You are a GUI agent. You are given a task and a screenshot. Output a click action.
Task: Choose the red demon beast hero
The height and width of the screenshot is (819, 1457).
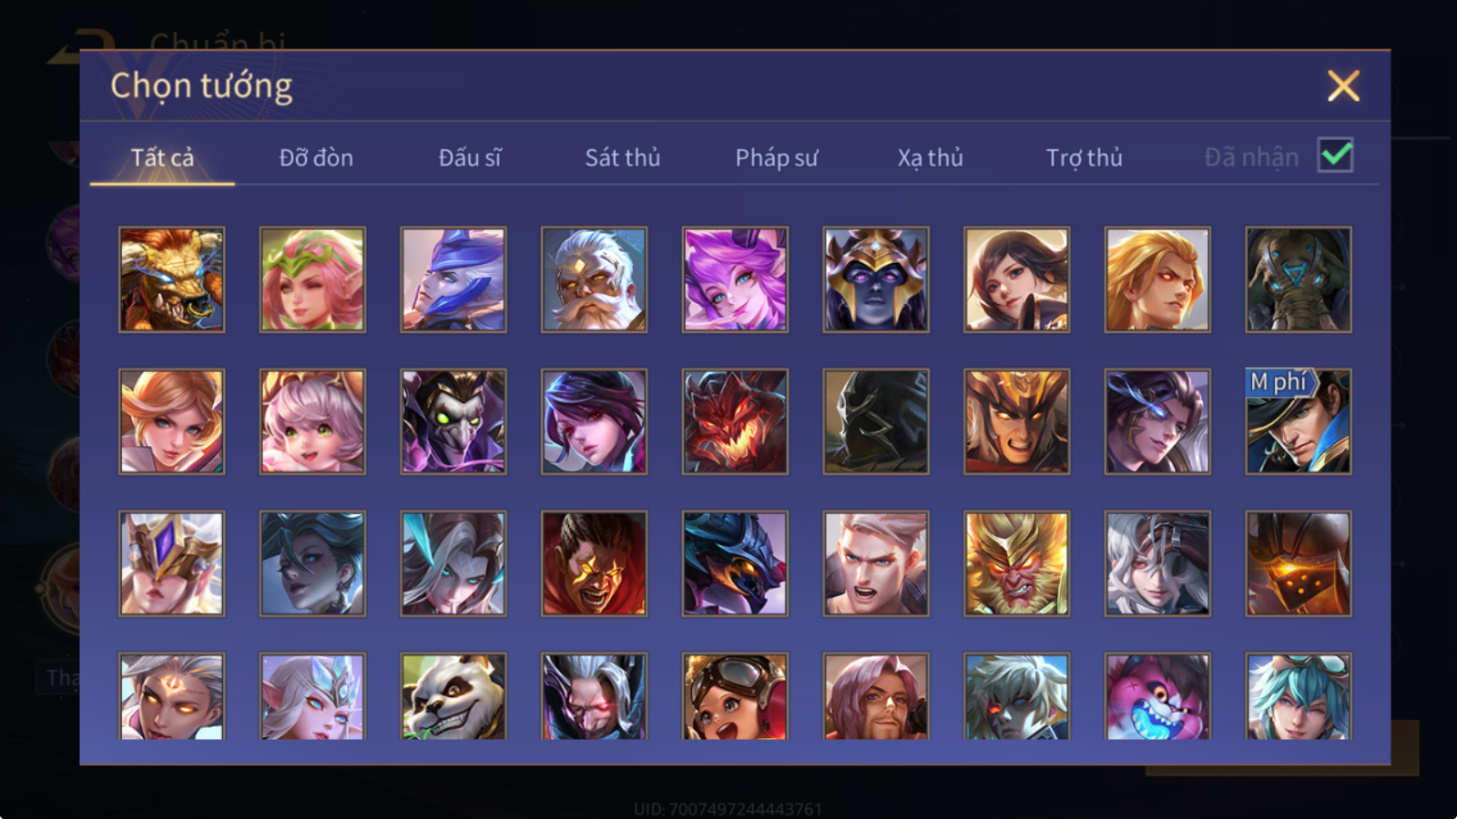pyautogui.click(x=735, y=421)
